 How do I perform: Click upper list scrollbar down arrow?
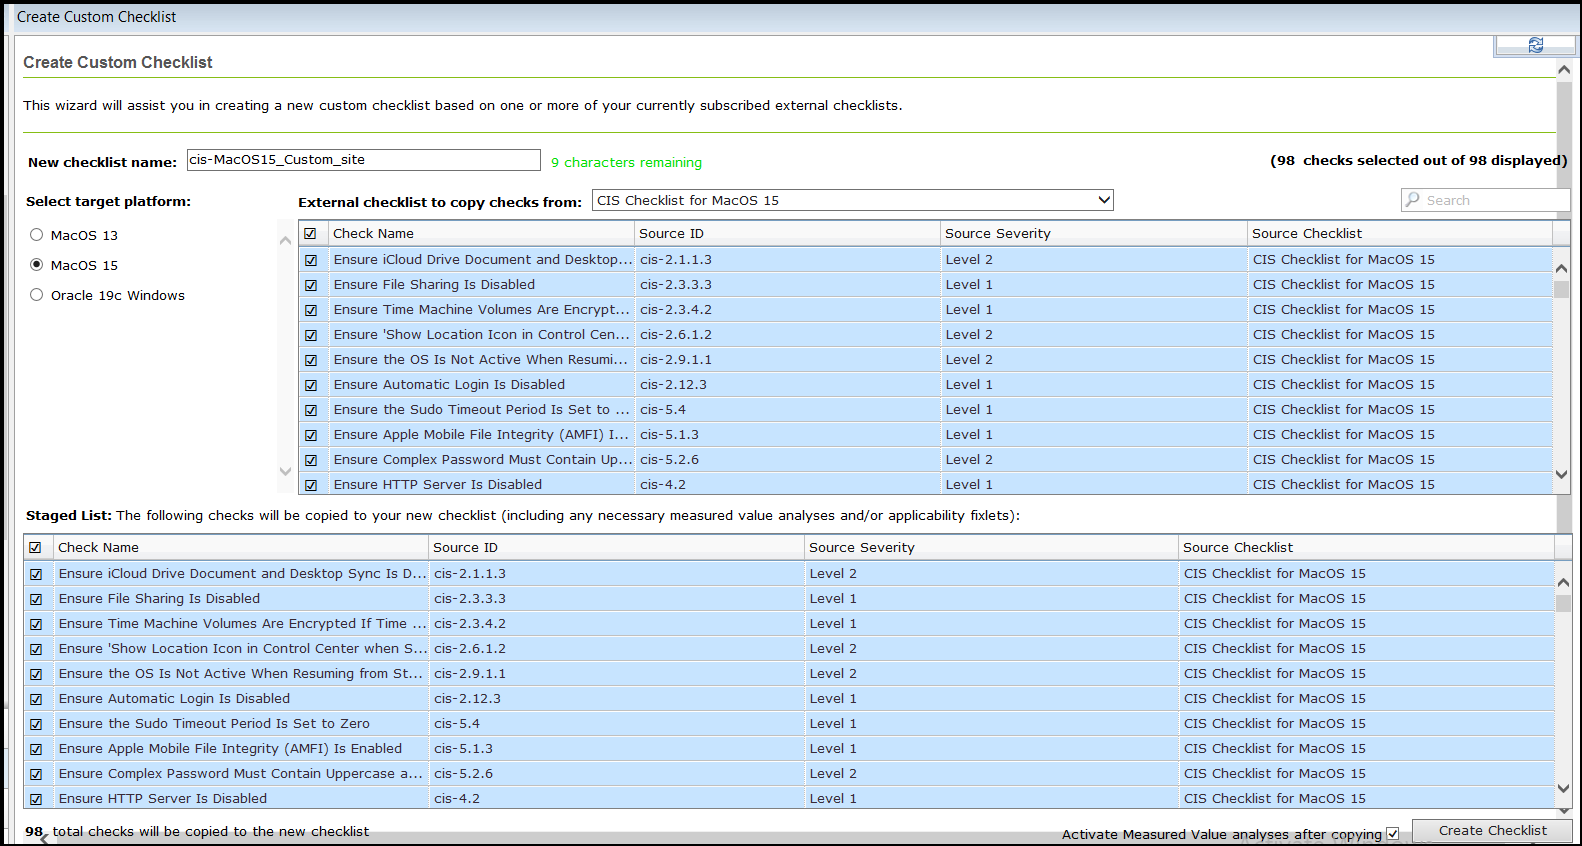pyautogui.click(x=1561, y=475)
